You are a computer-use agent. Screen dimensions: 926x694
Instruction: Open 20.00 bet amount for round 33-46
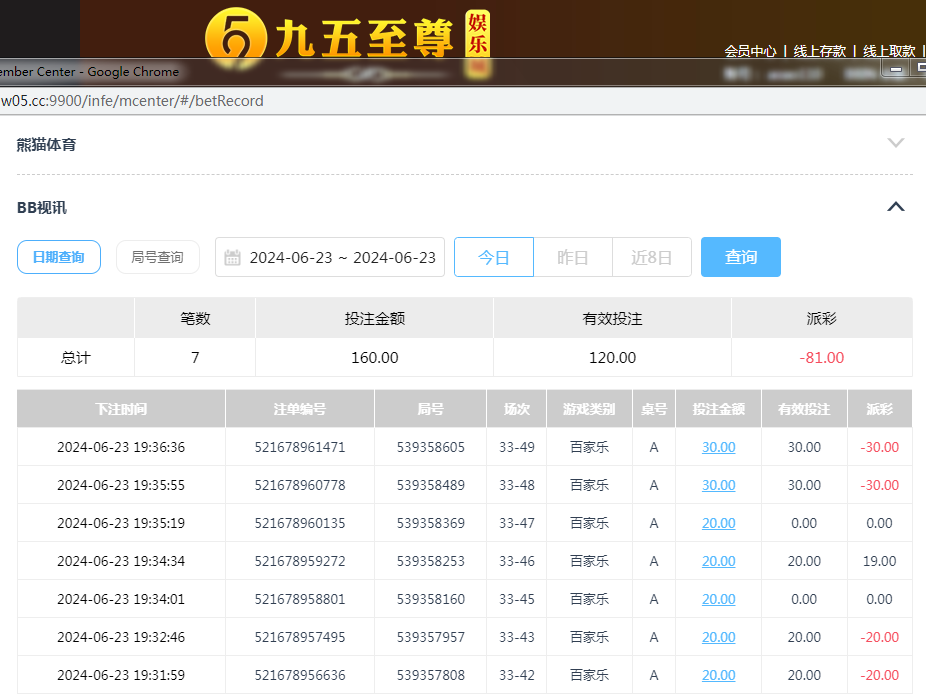[718, 561]
